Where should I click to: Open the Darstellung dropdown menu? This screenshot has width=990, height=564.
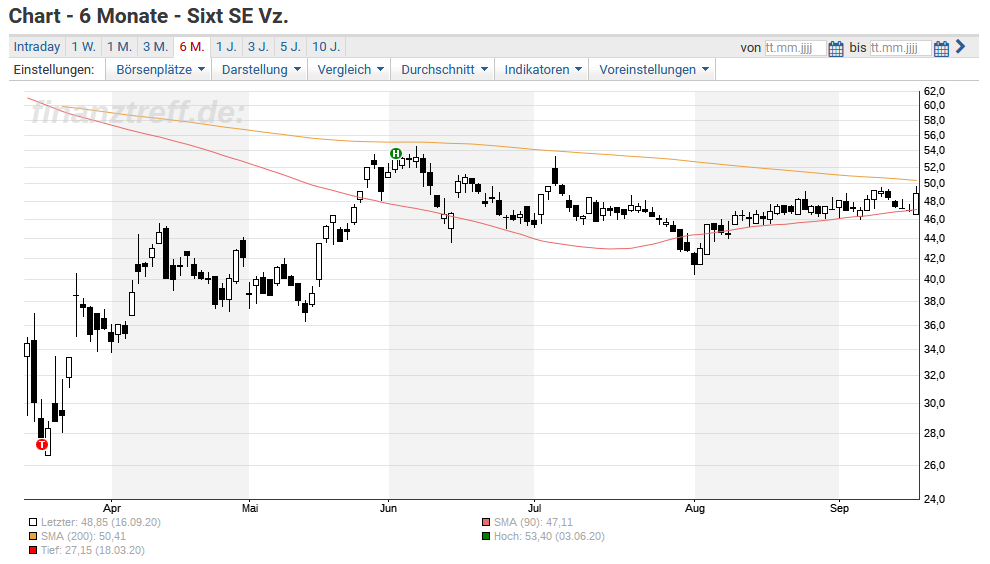coord(261,69)
